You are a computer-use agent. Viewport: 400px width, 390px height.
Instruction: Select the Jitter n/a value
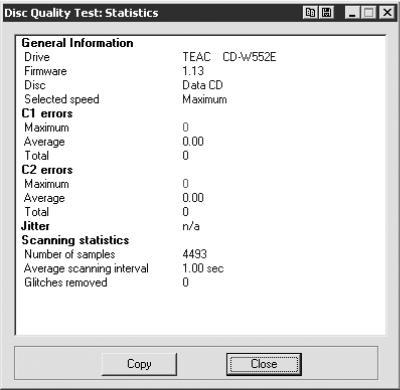coord(191,226)
